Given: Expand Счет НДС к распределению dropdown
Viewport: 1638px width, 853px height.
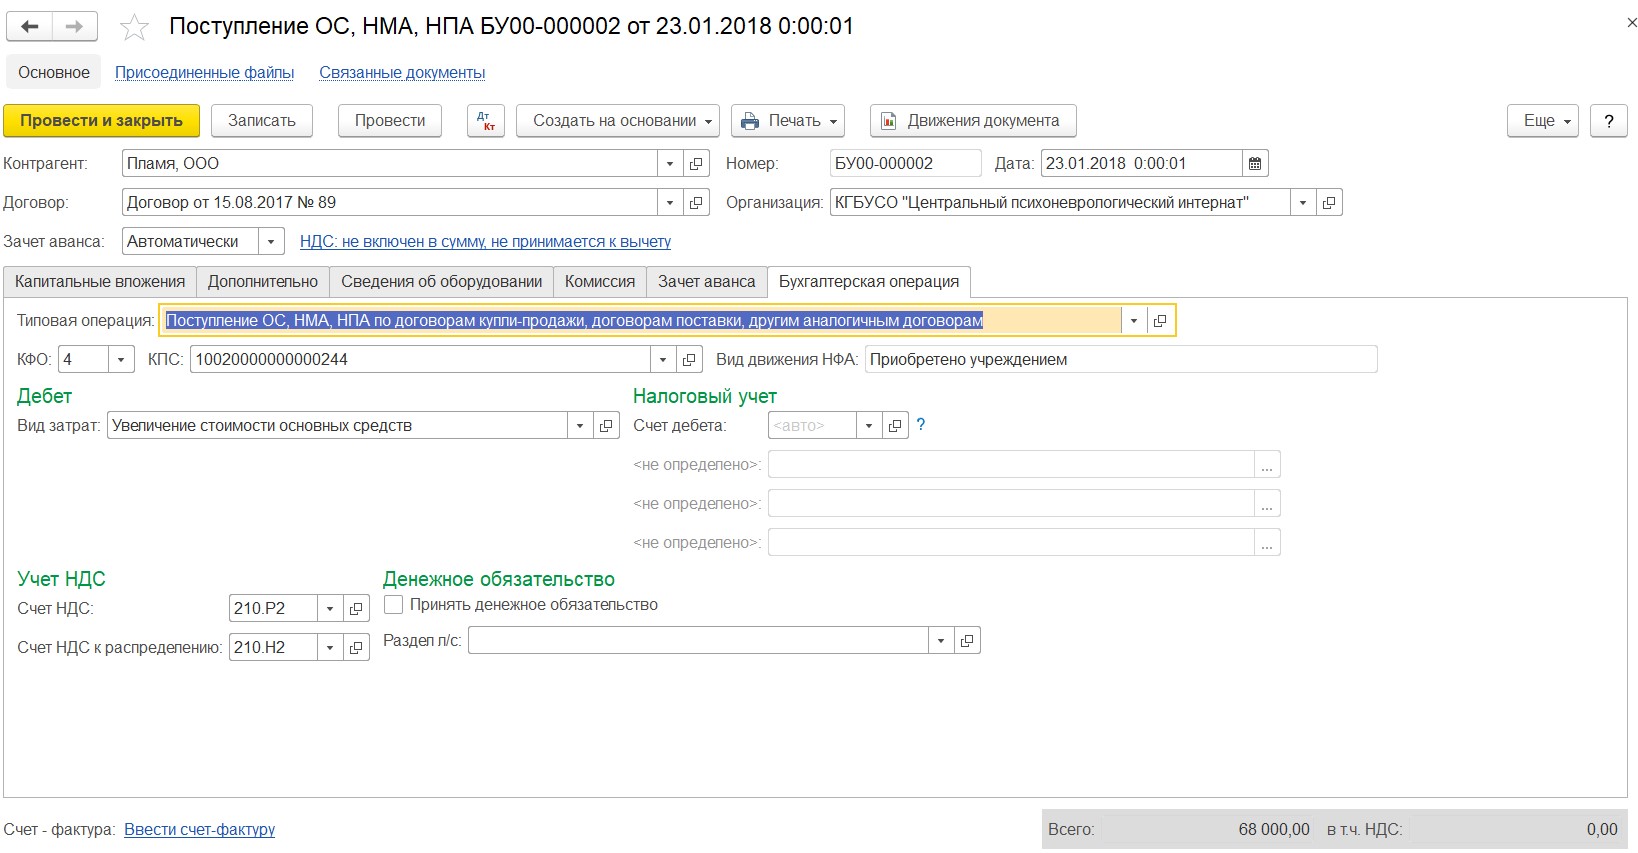Looking at the screenshot, I should [x=329, y=647].
